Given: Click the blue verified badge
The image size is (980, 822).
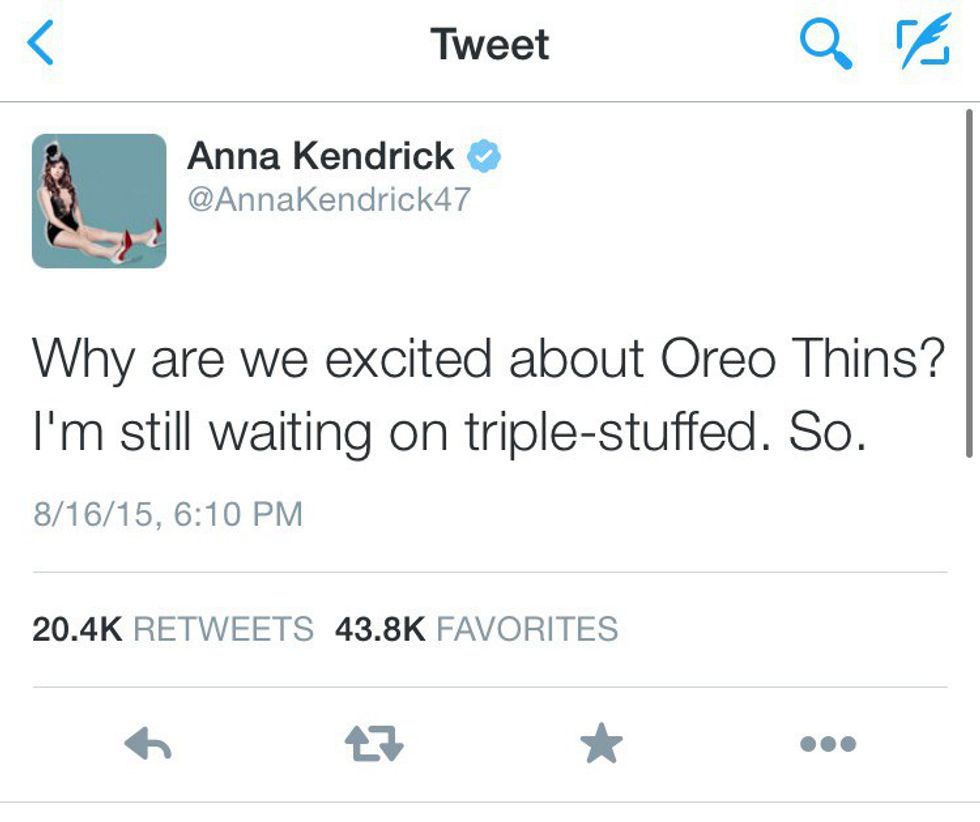Looking at the screenshot, I should pyautogui.click(x=484, y=157).
